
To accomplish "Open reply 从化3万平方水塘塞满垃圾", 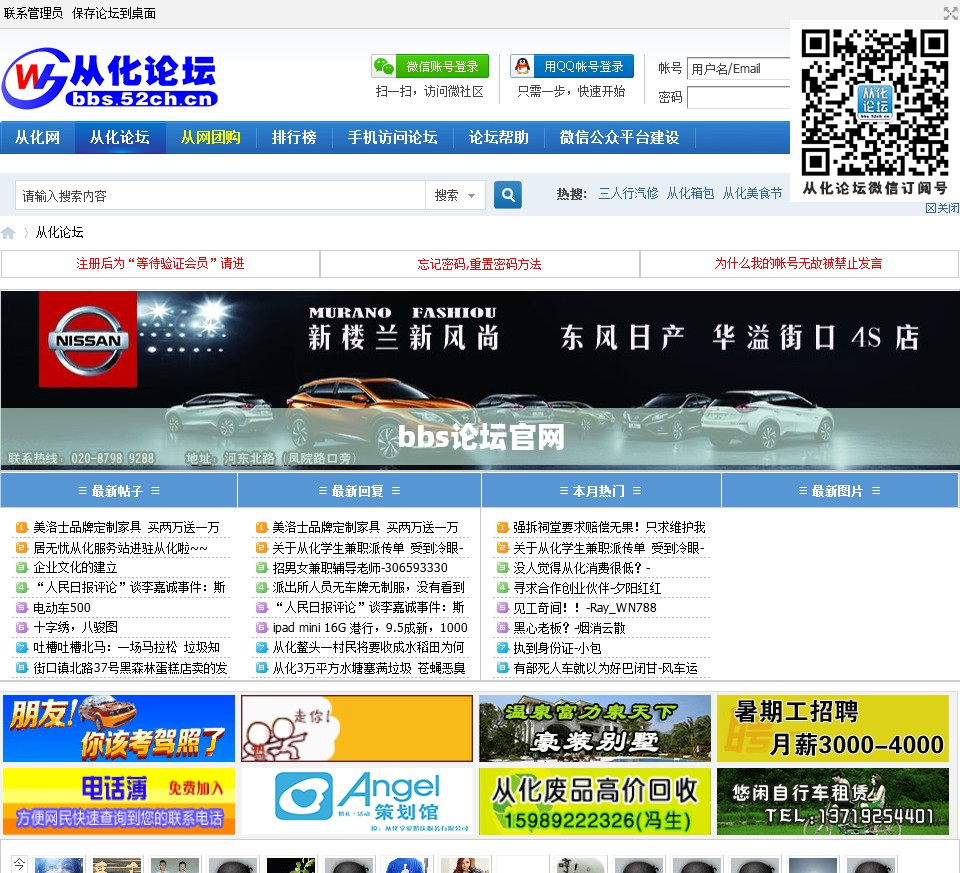I will (x=369, y=668).
